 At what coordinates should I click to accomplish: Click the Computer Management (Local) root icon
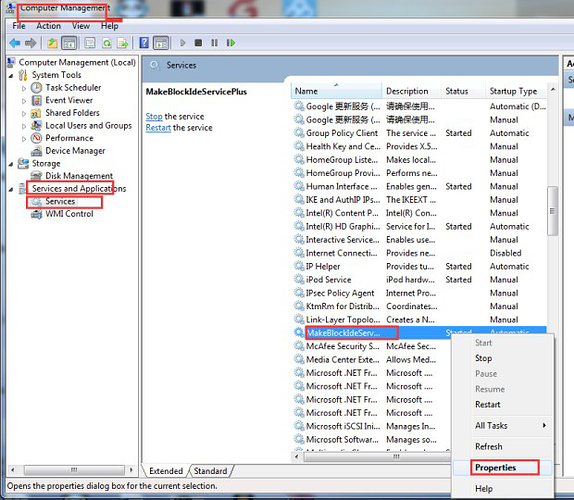[11, 62]
